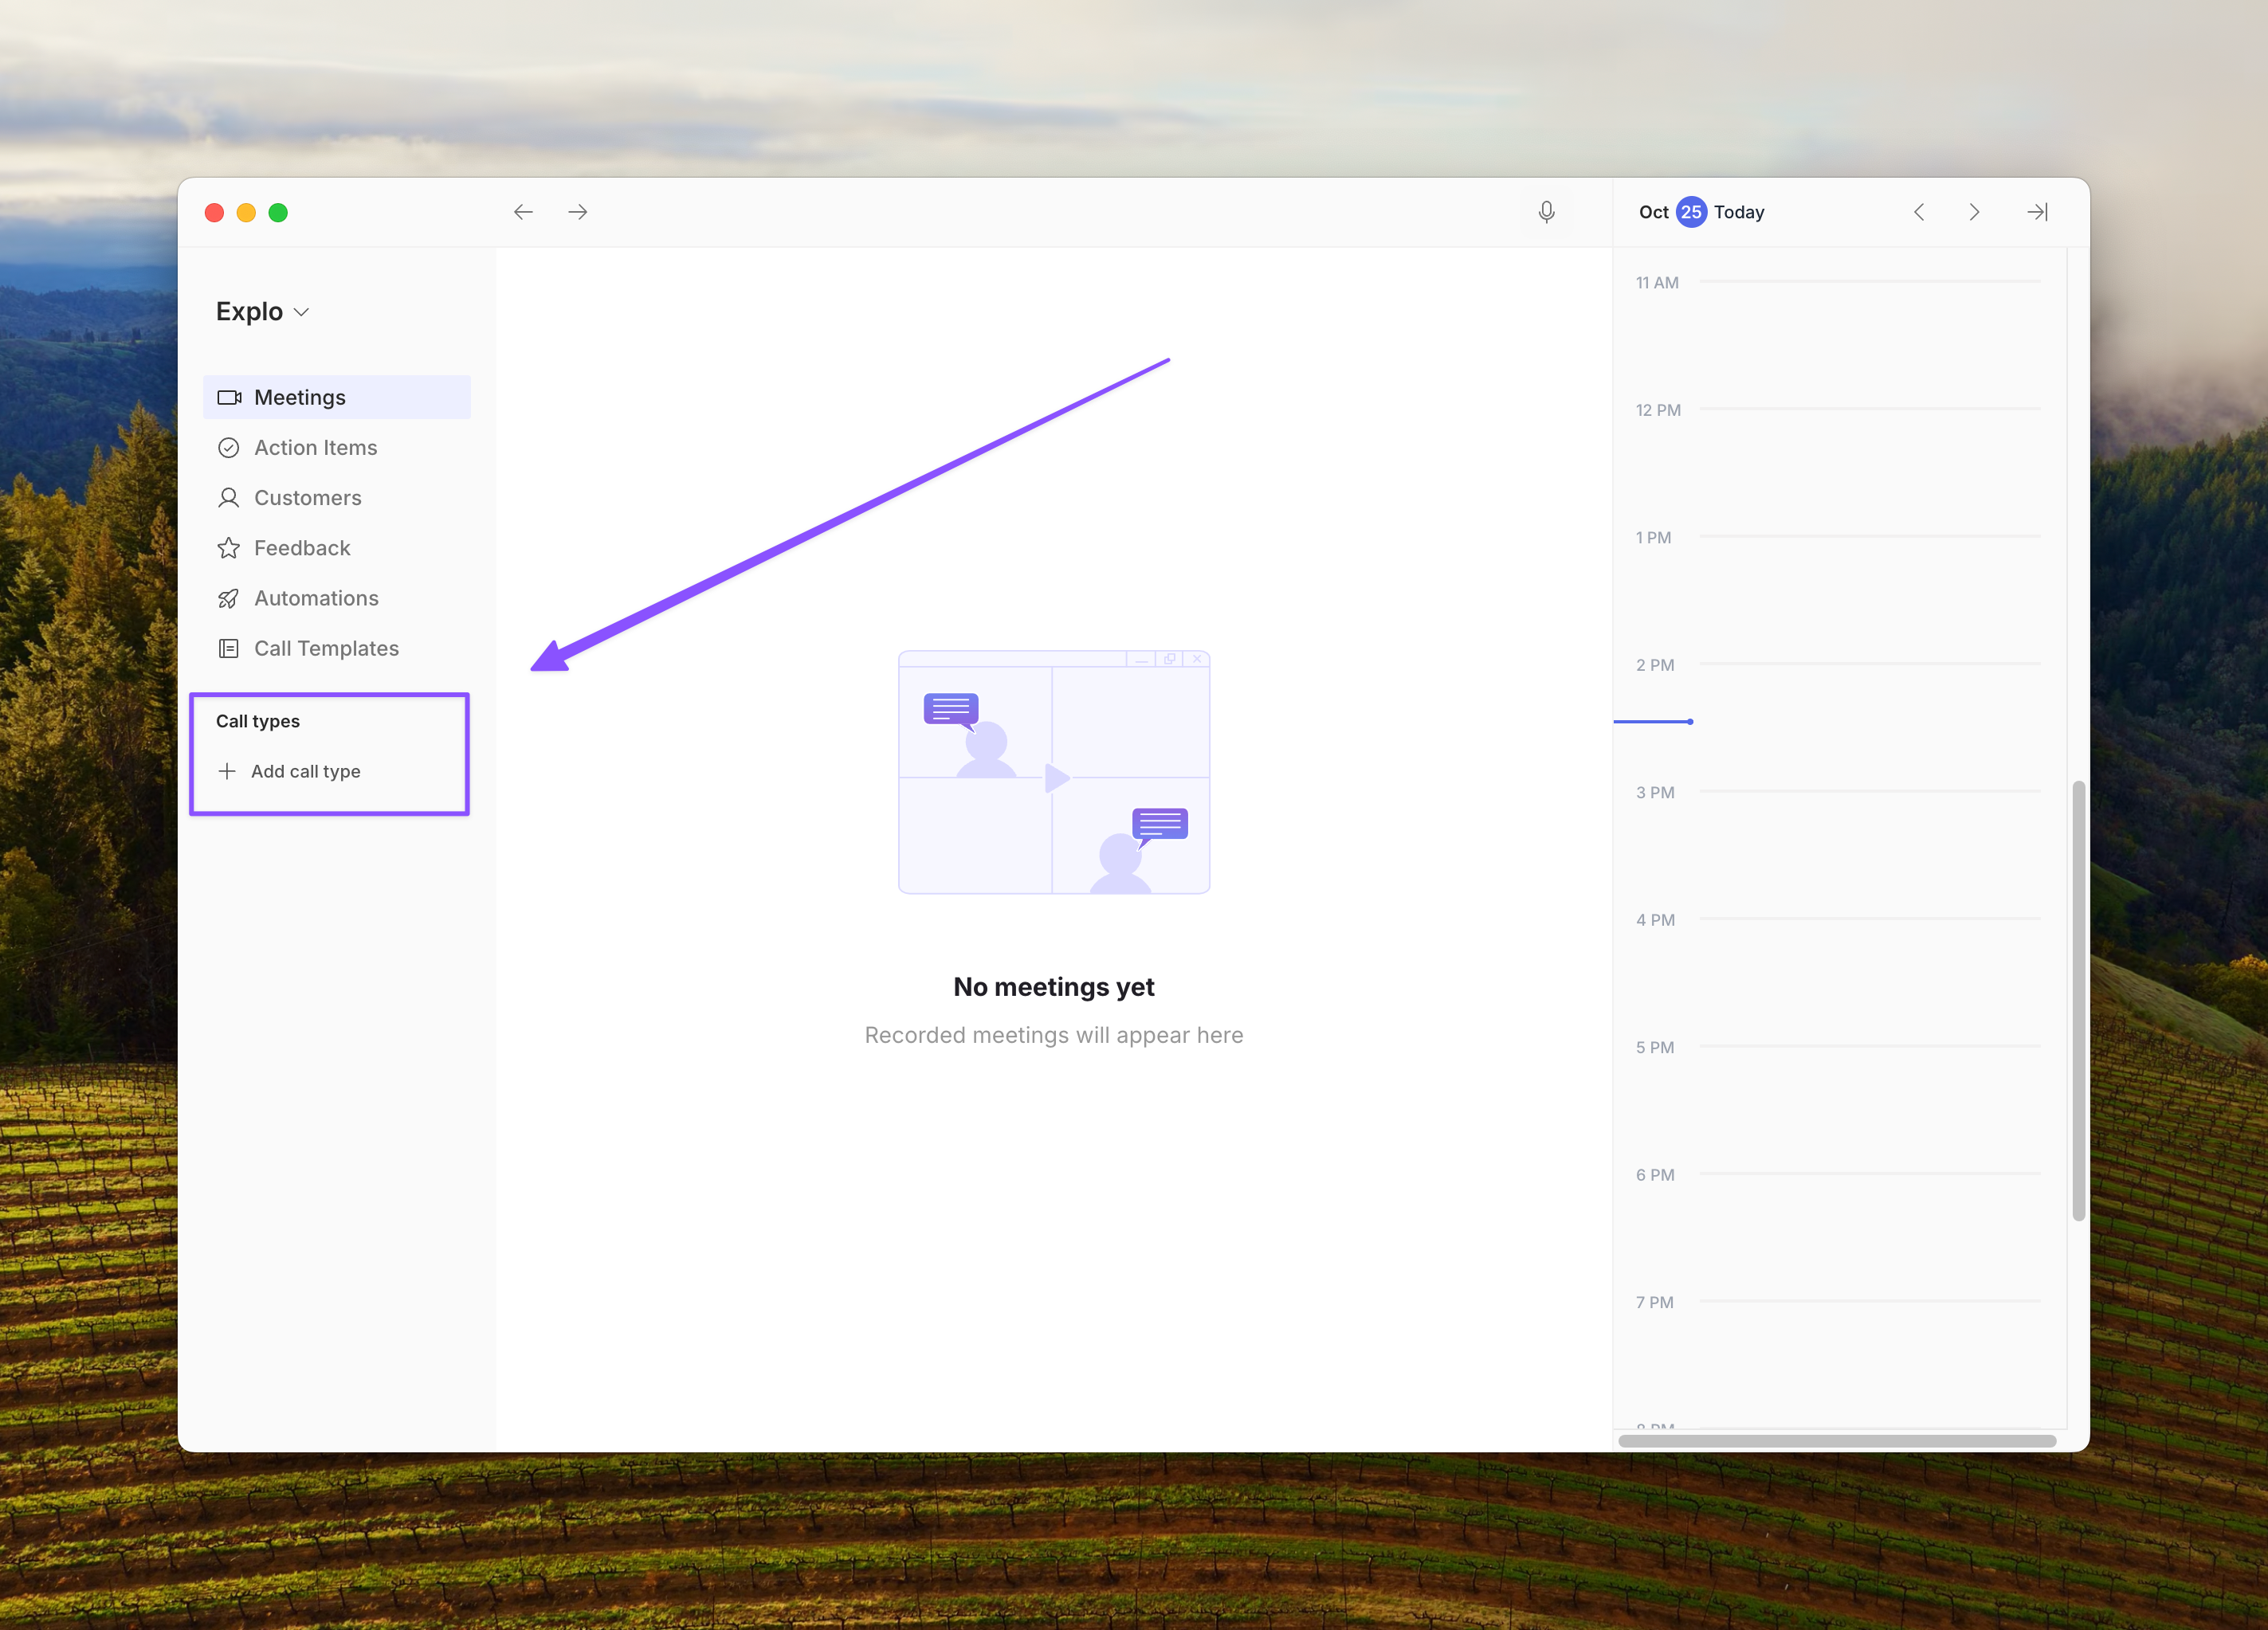Viewport: 2268px width, 1630px height.
Task: Click the vertical calendar scrollbar
Action: pyautogui.click(x=2078, y=1000)
